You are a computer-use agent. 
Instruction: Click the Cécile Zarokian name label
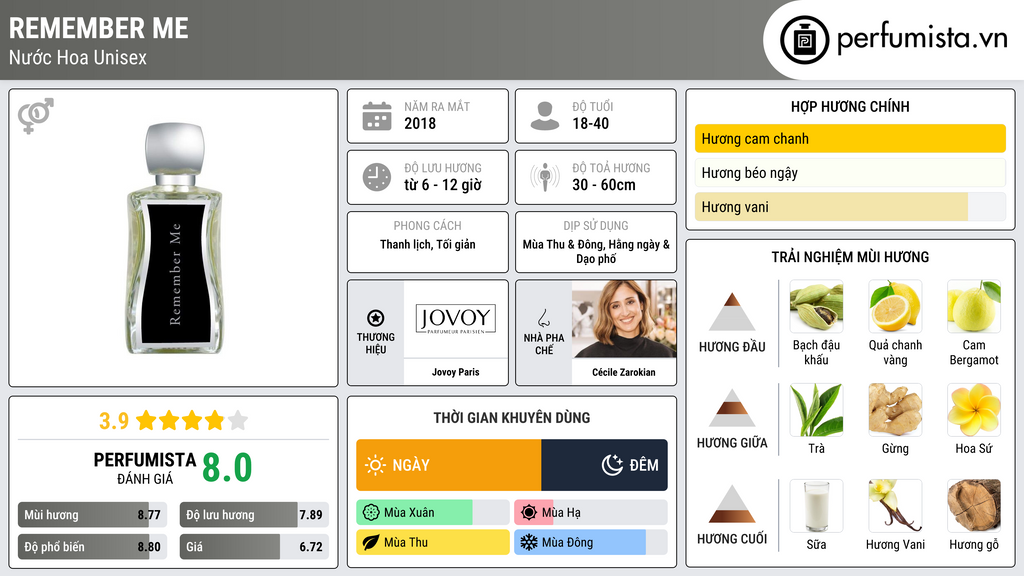pyautogui.click(x=624, y=372)
